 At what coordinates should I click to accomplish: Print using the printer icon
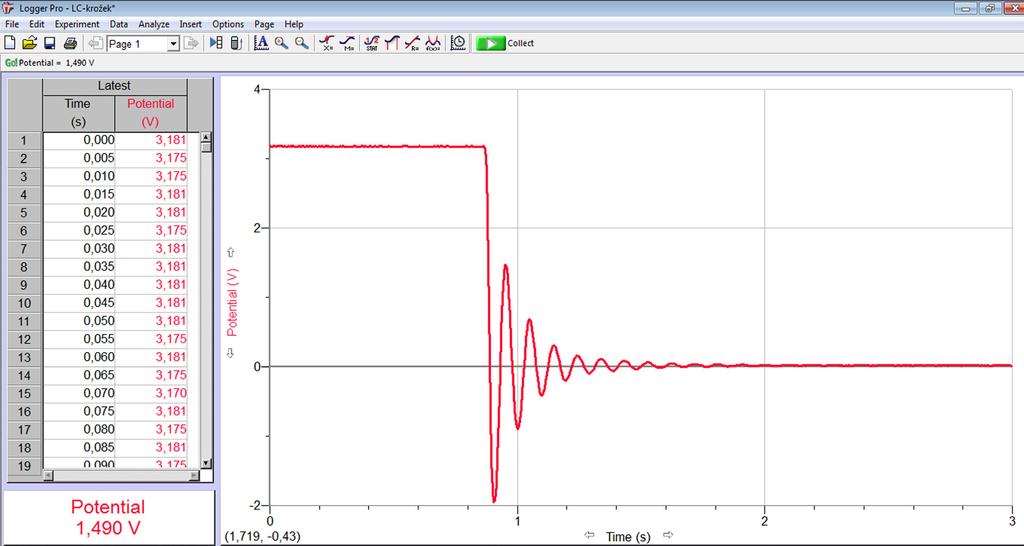tap(71, 43)
